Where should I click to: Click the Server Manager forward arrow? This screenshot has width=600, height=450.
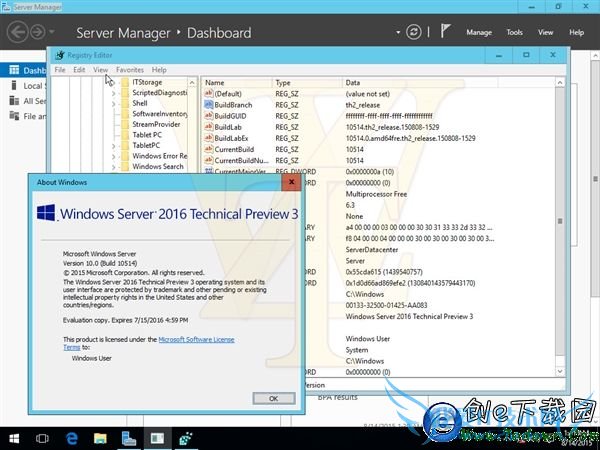point(38,32)
